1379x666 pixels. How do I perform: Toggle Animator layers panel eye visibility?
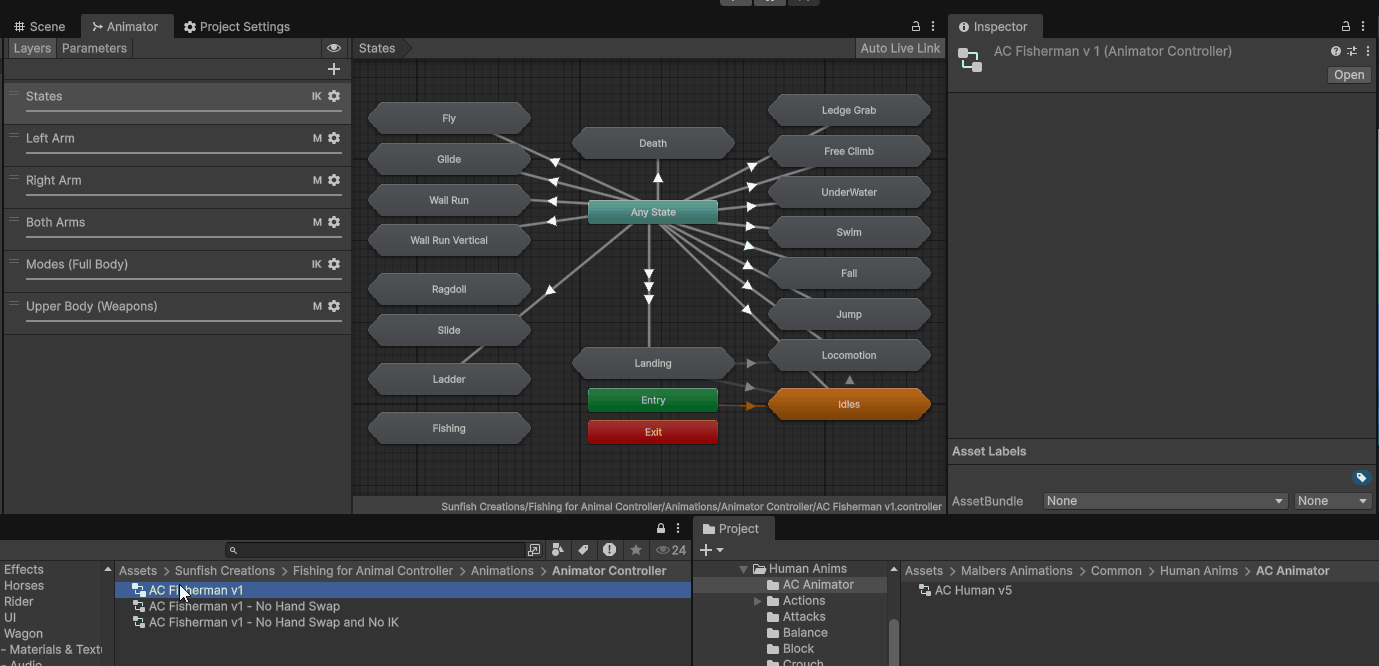[x=334, y=48]
